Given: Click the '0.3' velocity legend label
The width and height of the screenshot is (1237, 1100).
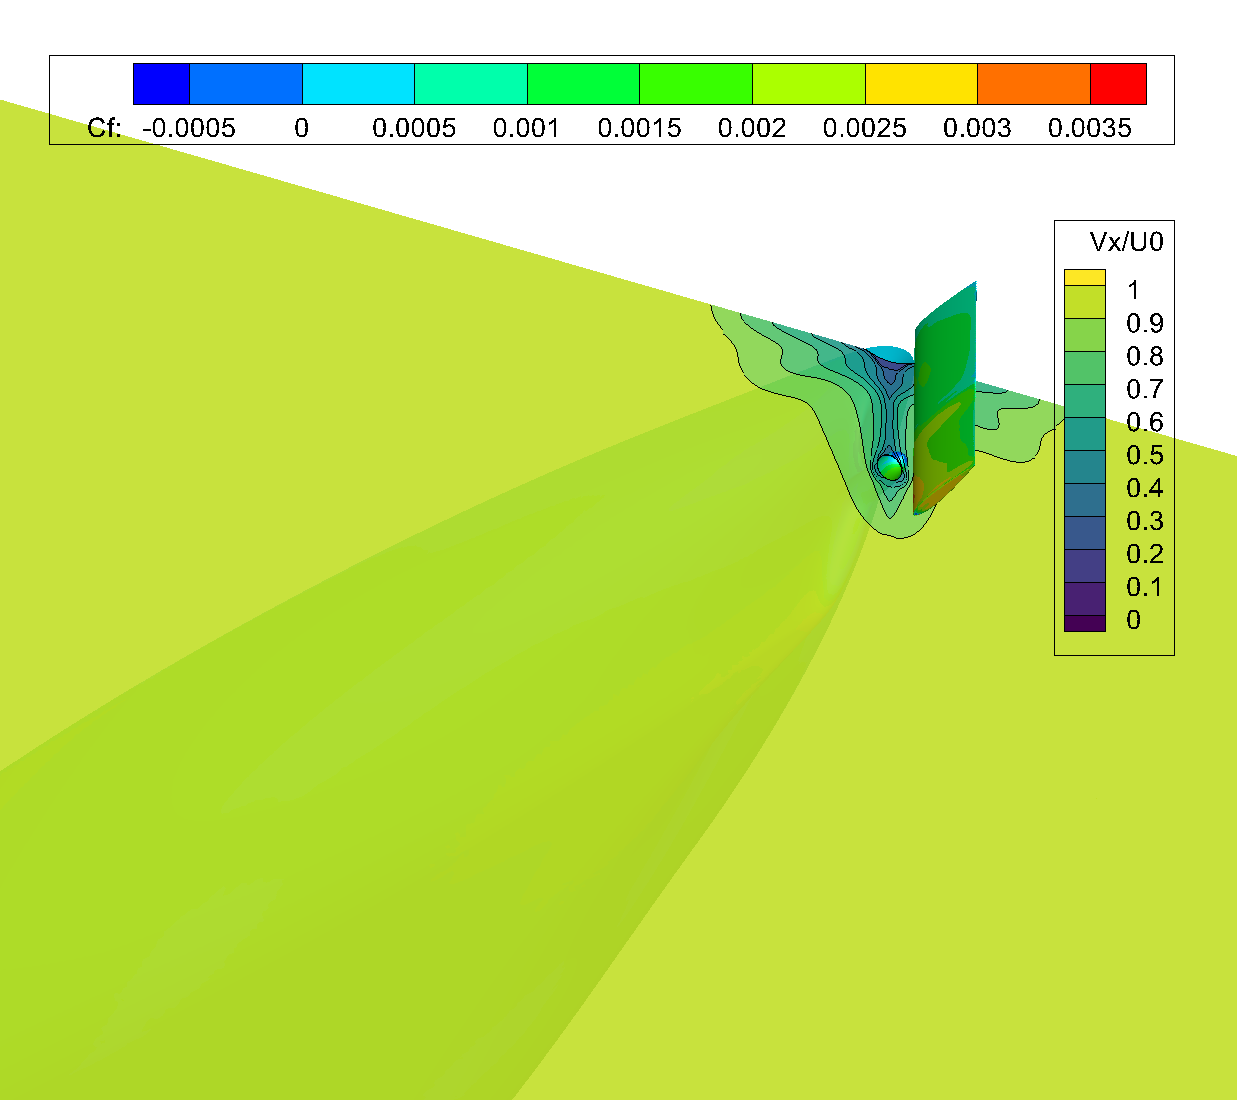Looking at the screenshot, I should click(1145, 521).
